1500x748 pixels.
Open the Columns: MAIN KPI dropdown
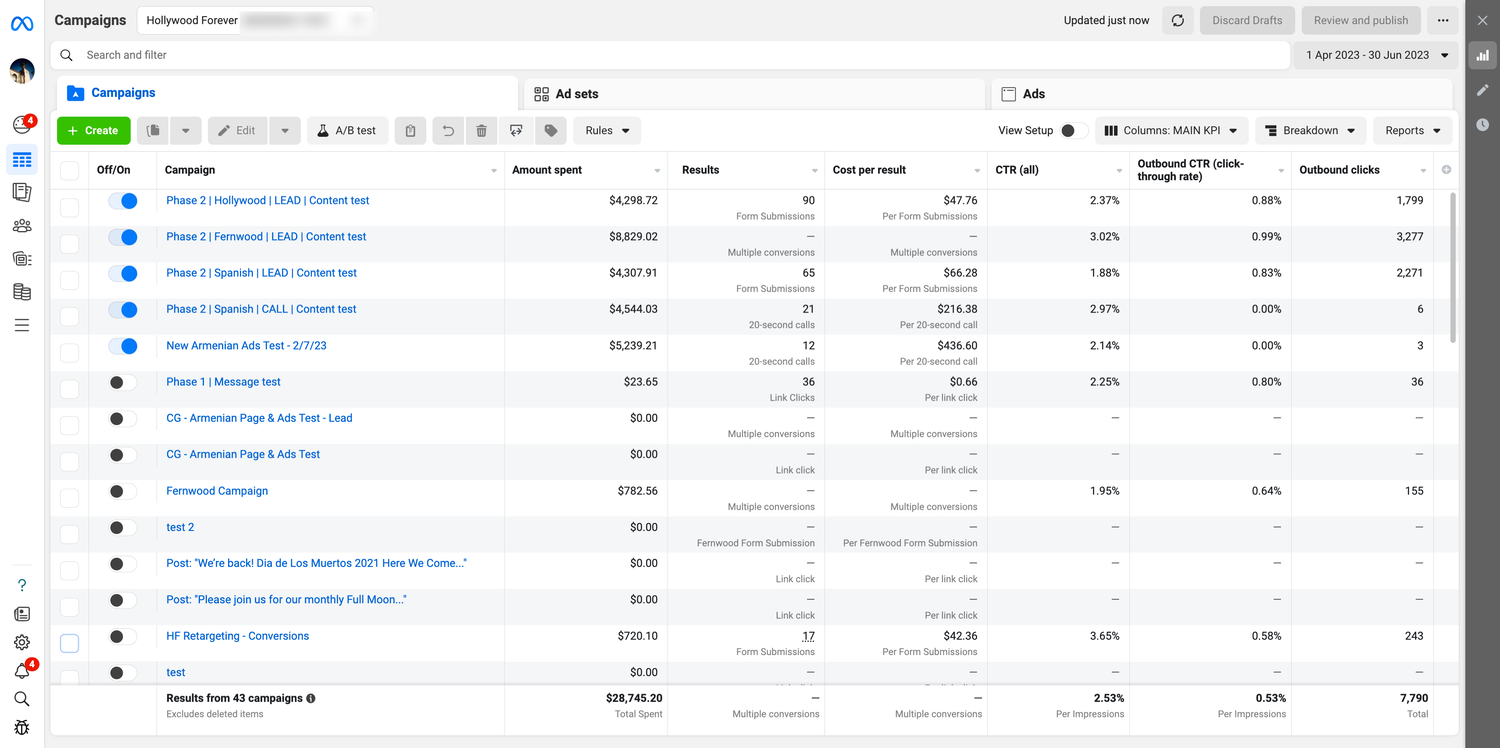1172,130
